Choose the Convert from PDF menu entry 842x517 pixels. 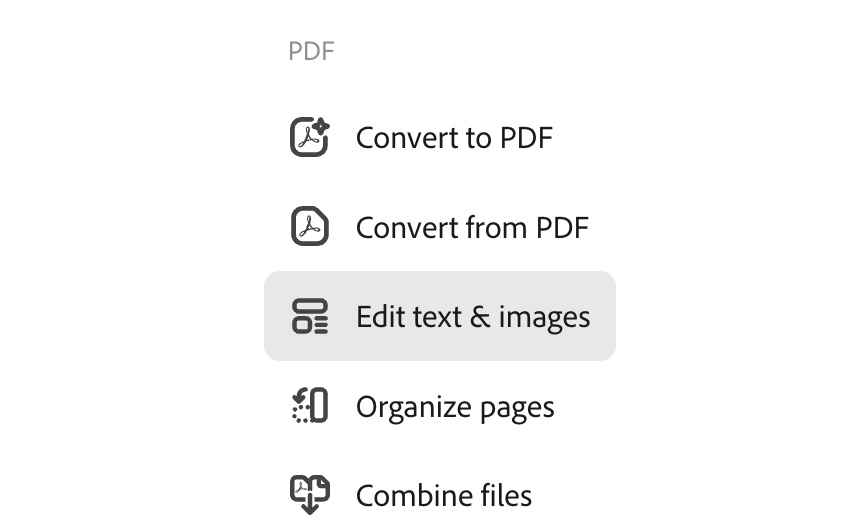[x=440, y=227]
